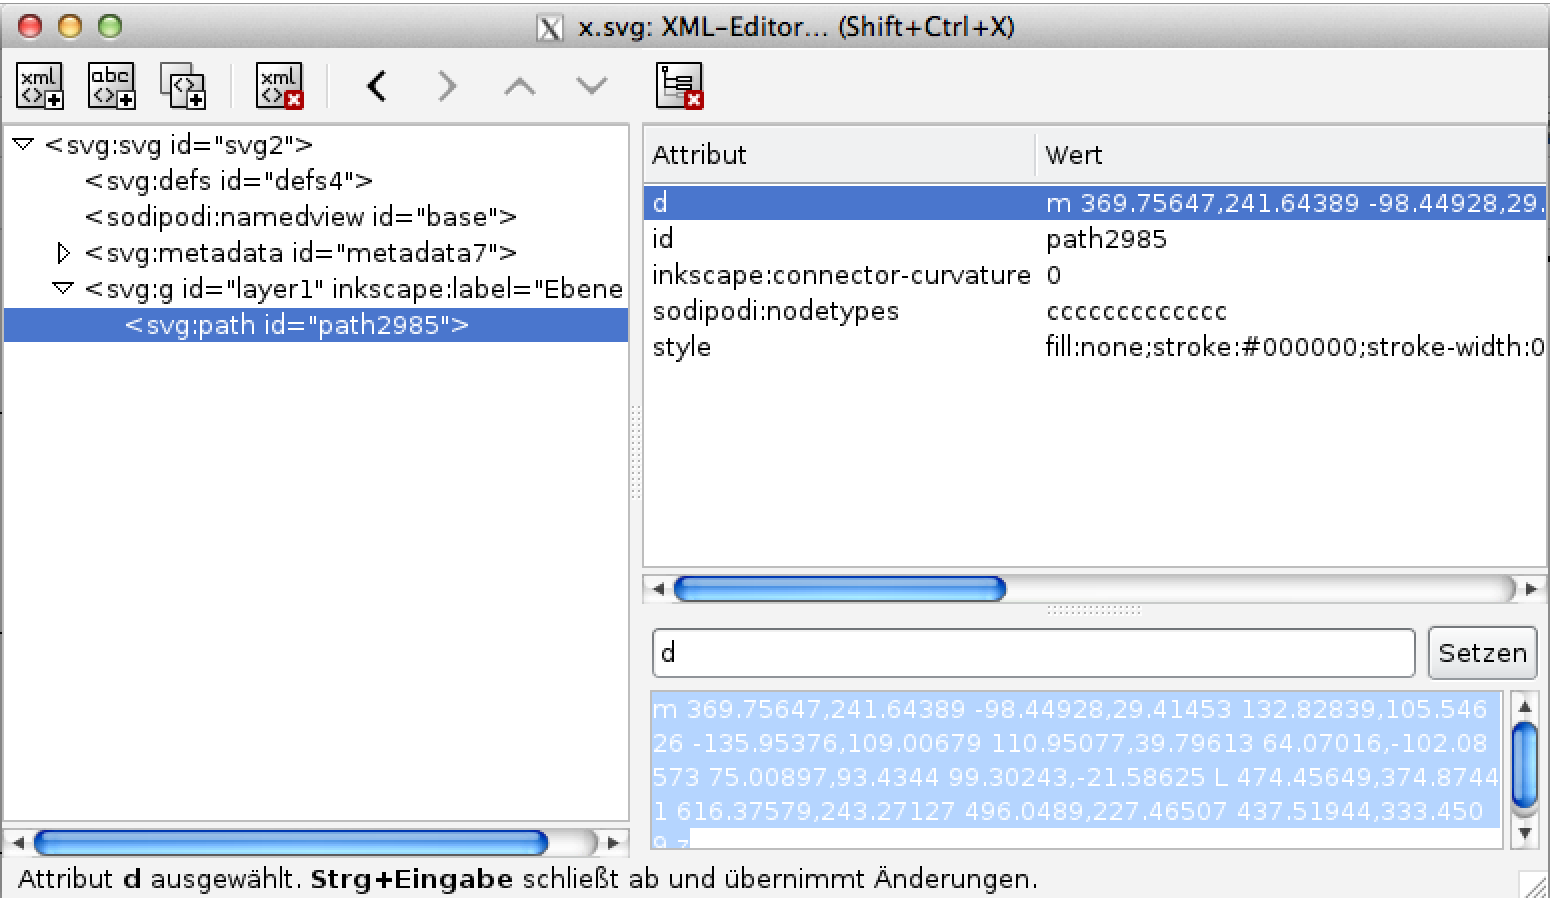The width and height of the screenshot is (1550, 898).
Task: Click the new element node icon
Action: (x=40, y=86)
